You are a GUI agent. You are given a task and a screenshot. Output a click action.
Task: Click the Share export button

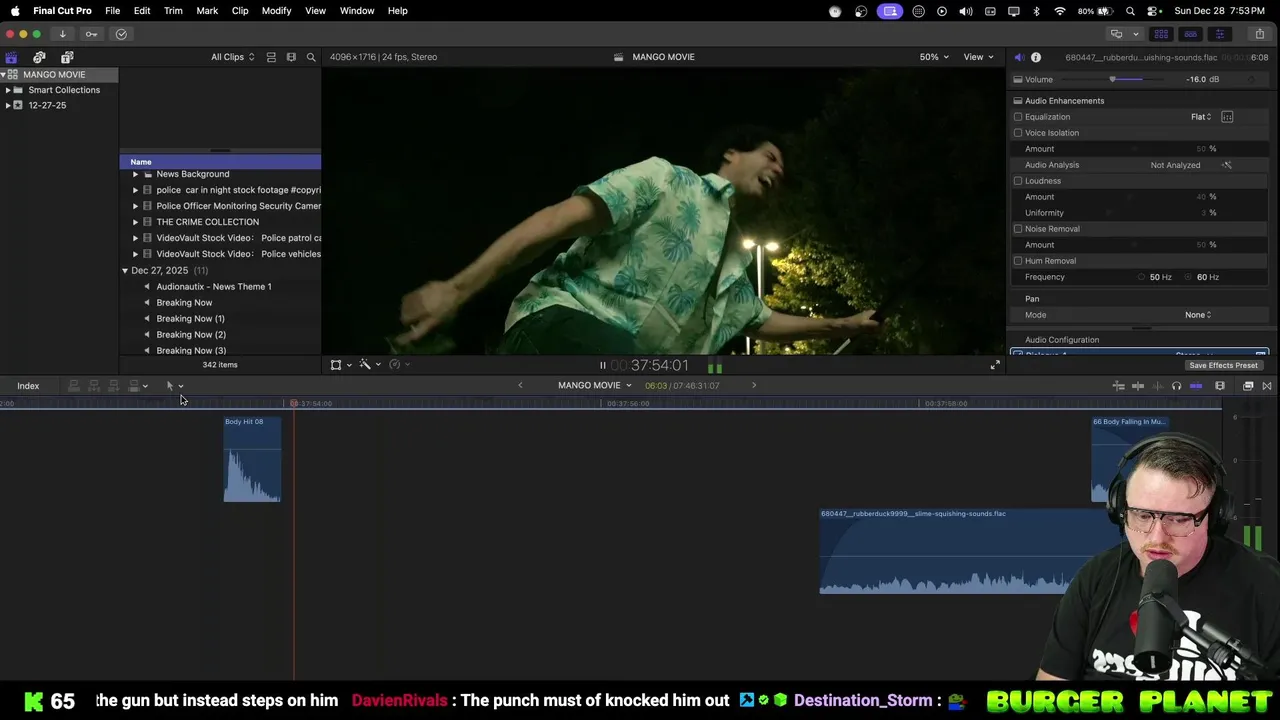tap(1259, 34)
